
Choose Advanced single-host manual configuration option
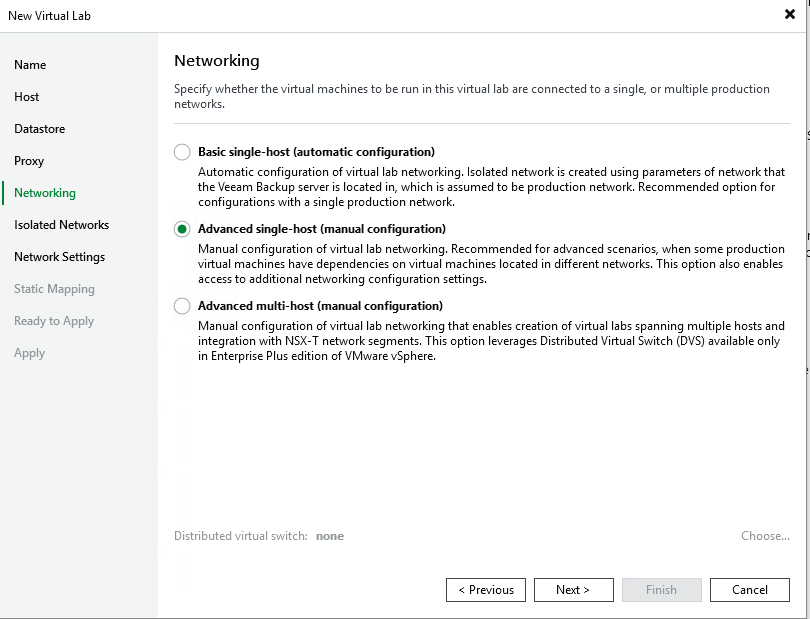182,229
